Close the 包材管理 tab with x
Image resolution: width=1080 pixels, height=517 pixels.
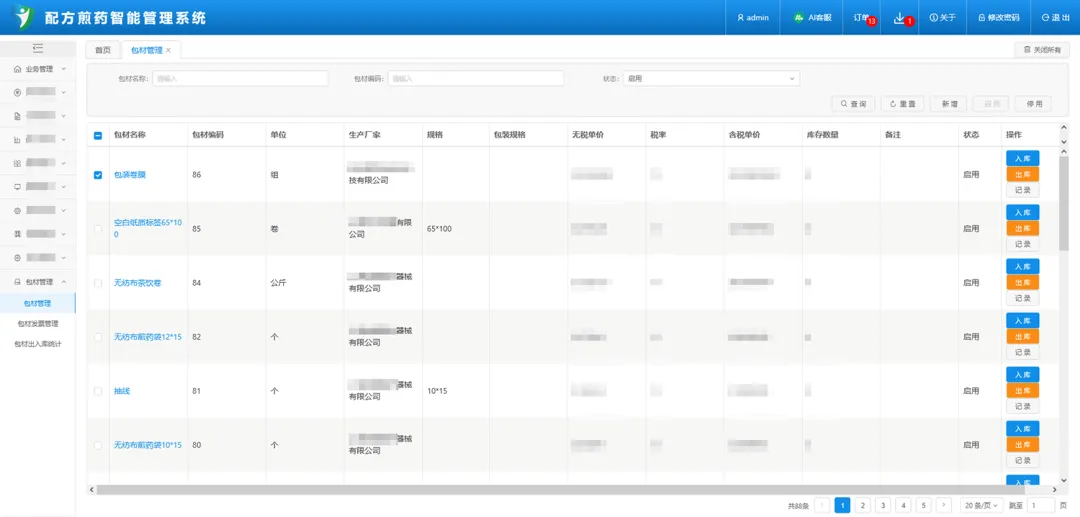[168, 50]
